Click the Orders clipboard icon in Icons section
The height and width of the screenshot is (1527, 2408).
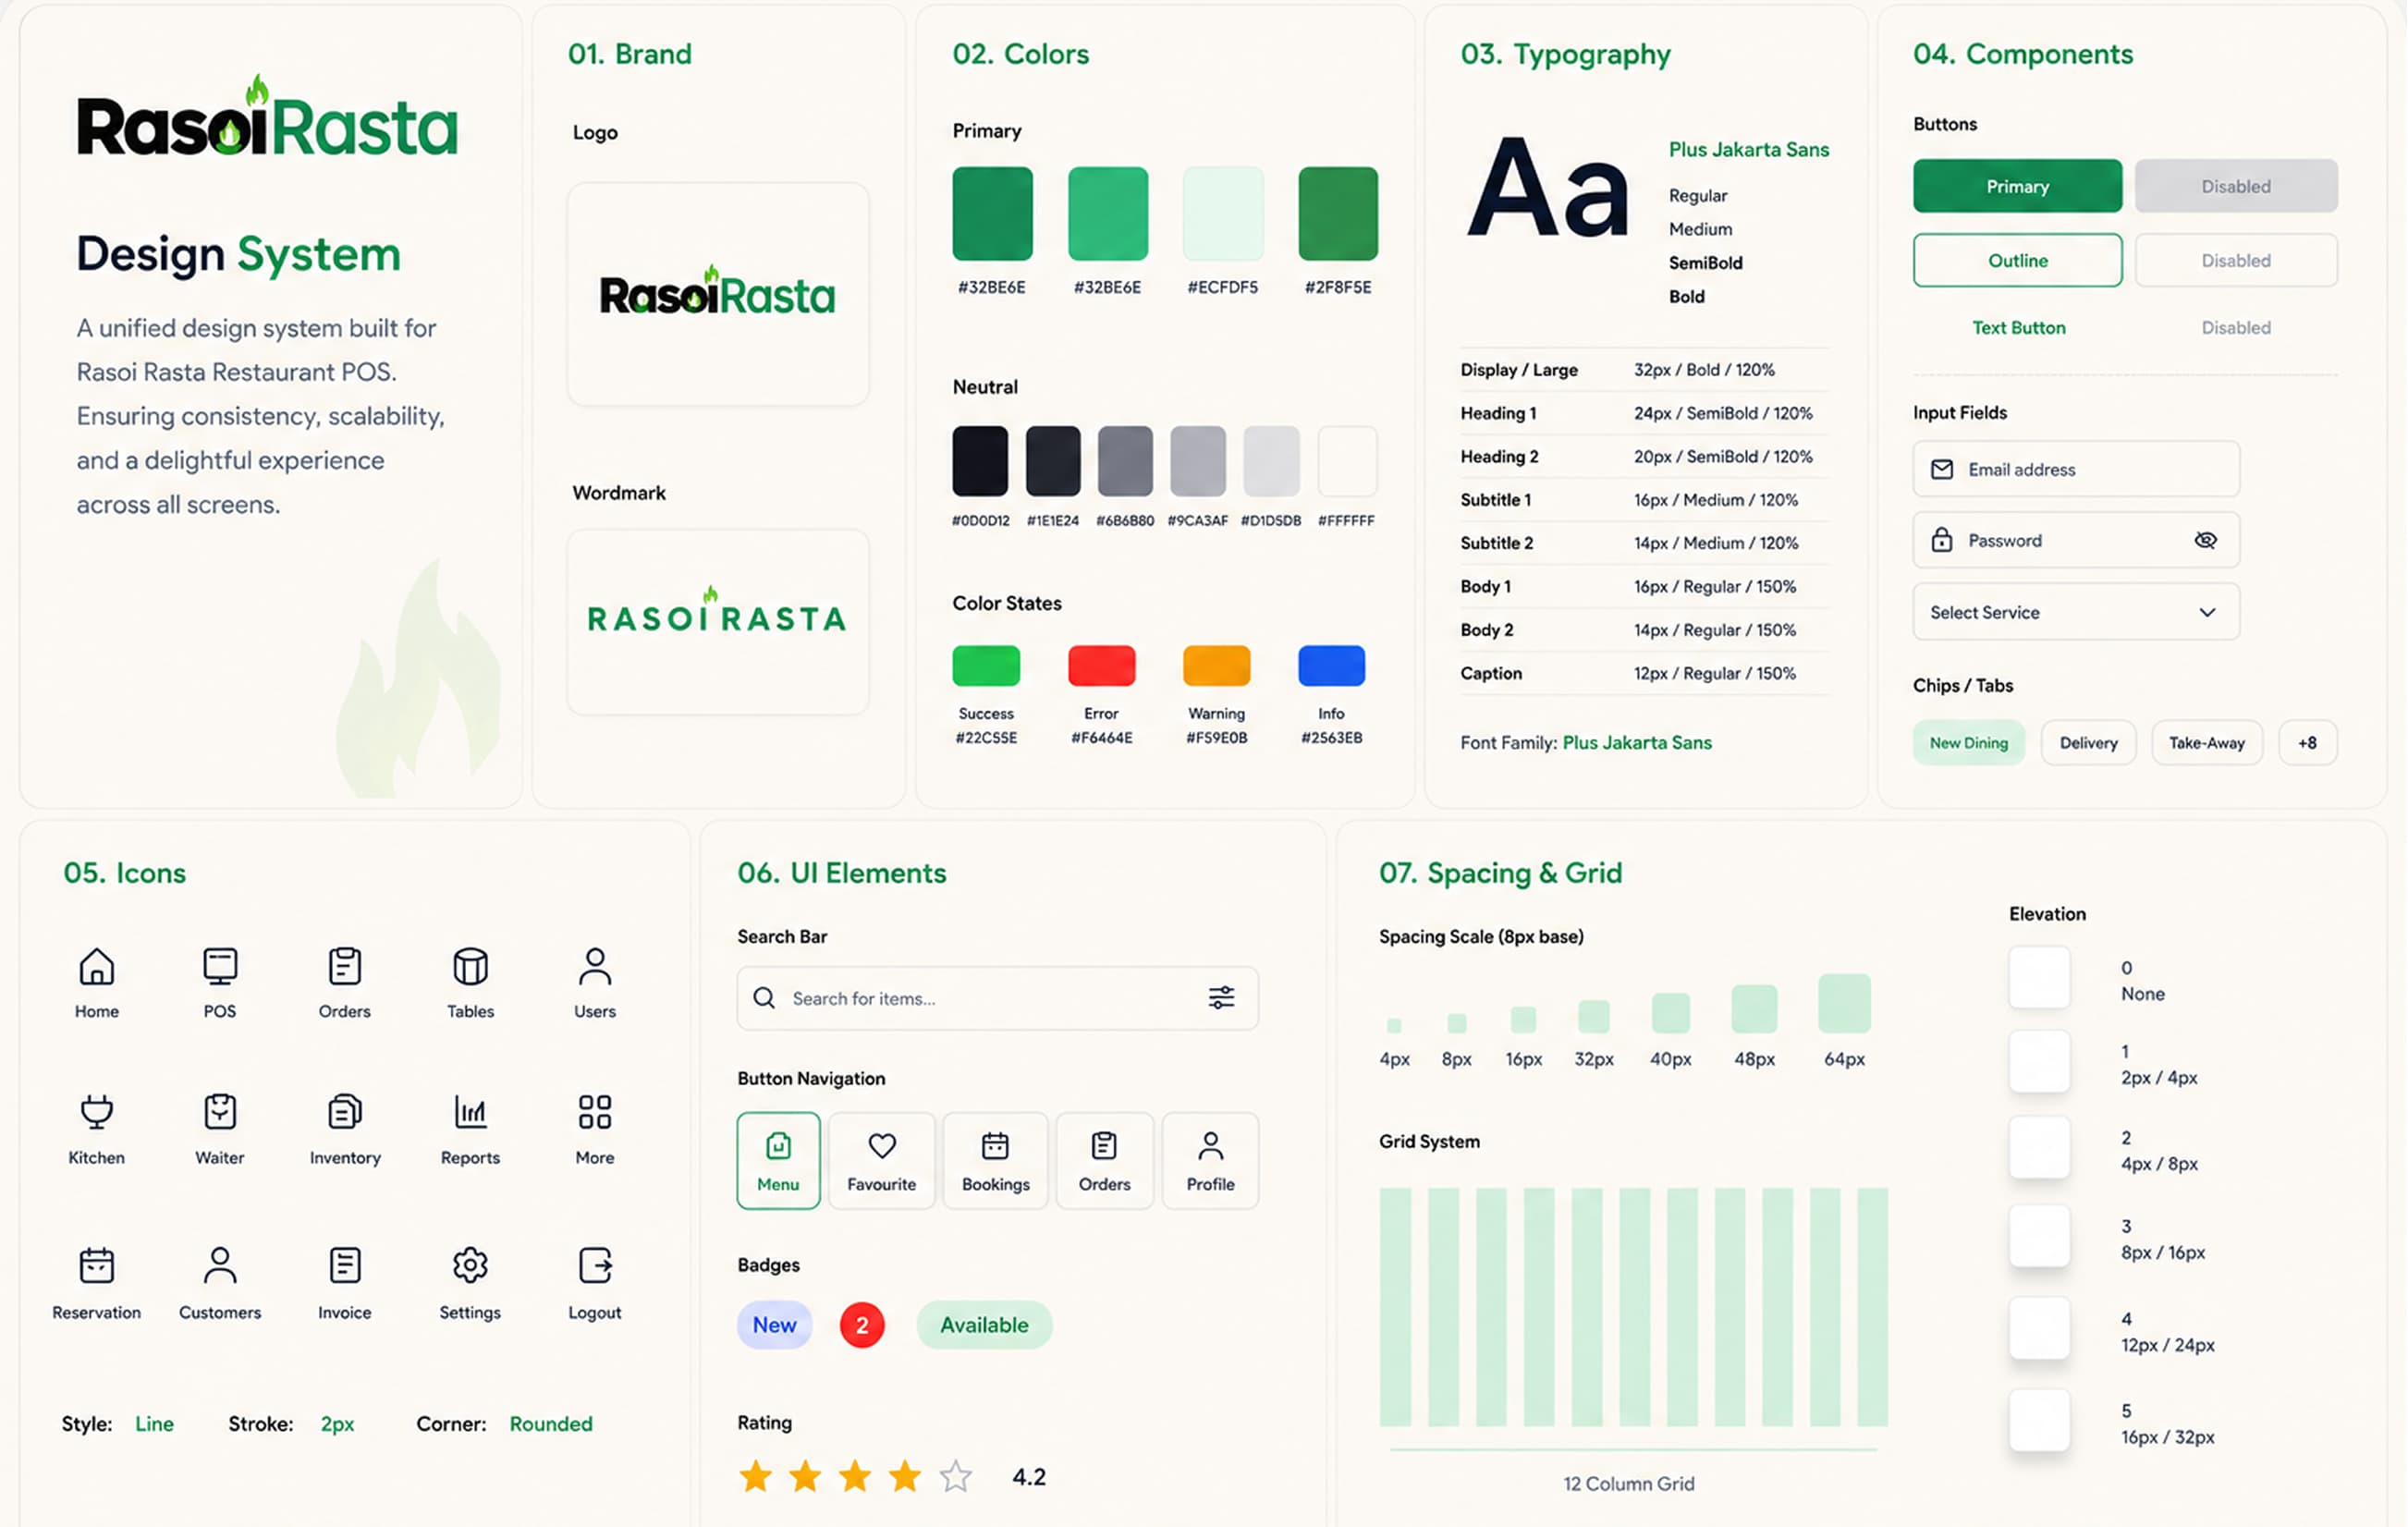click(x=344, y=967)
